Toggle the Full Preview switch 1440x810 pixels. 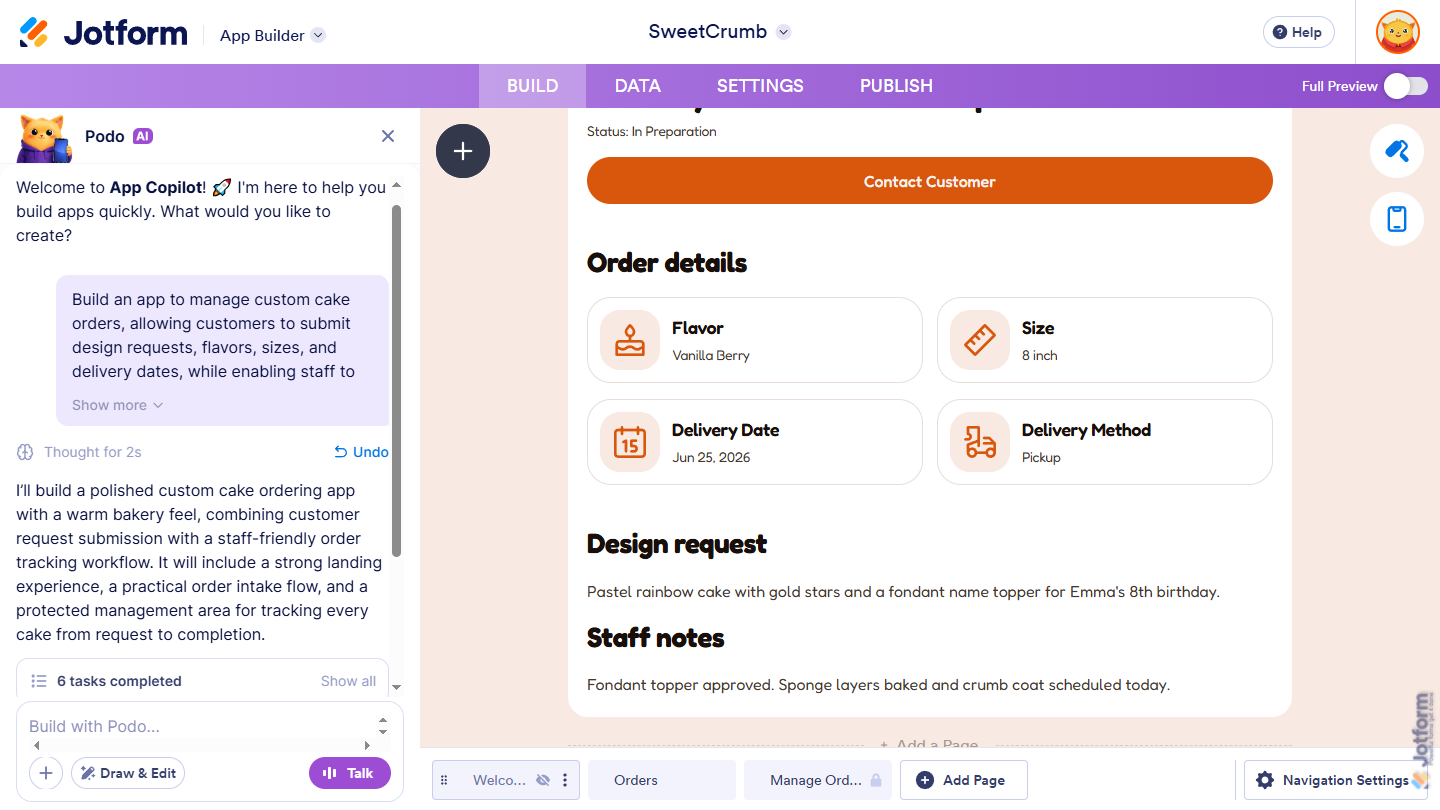pyautogui.click(x=1405, y=86)
